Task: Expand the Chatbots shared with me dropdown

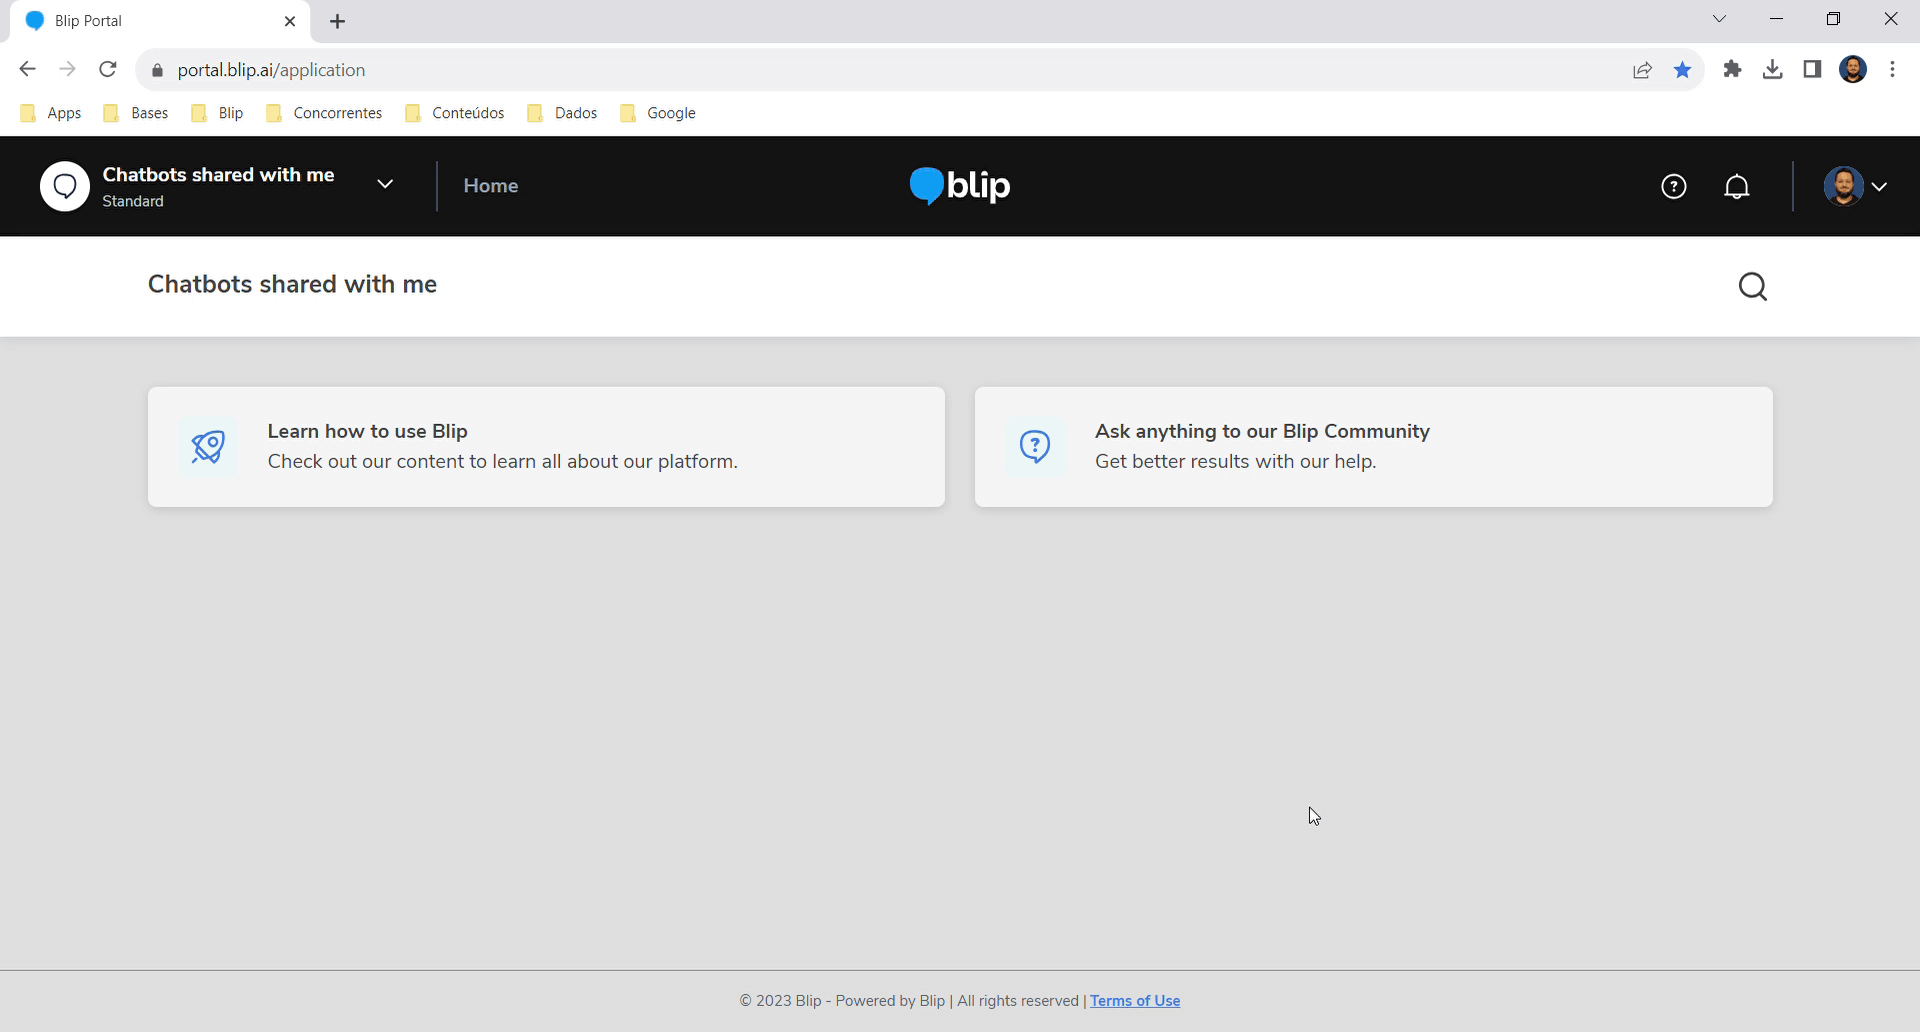Action: (385, 184)
